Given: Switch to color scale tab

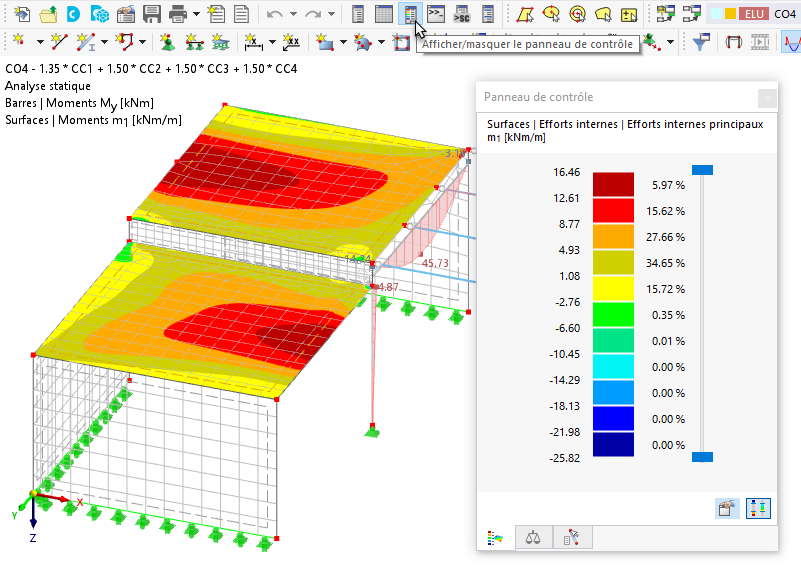Looking at the screenshot, I should pyautogui.click(x=496, y=537).
